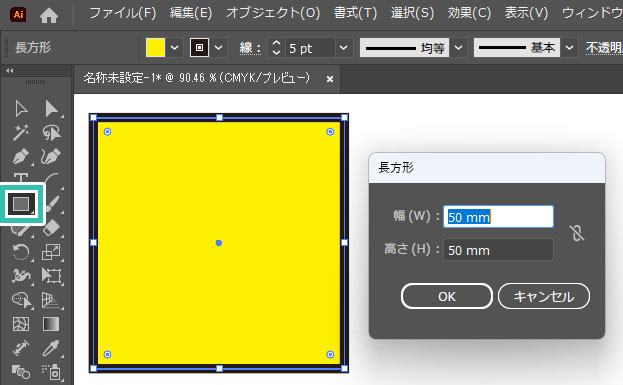Open the stroke weight 5 pt dropdown
623x385 pixels.
pyautogui.click(x=344, y=48)
